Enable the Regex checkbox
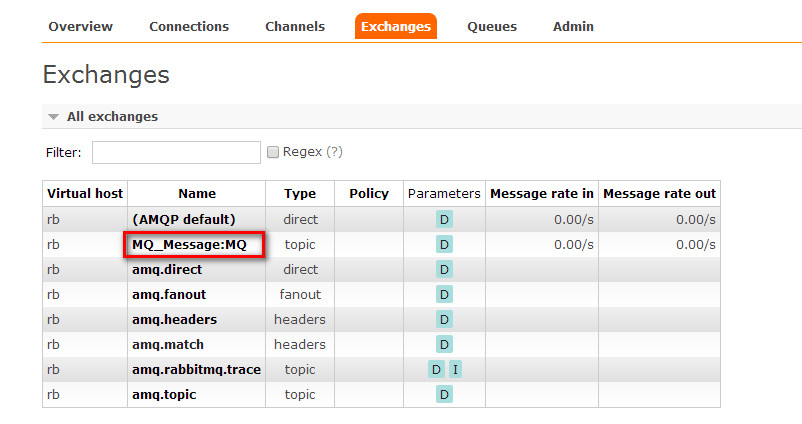This screenshot has height=424, width=802. pos(273,152)
